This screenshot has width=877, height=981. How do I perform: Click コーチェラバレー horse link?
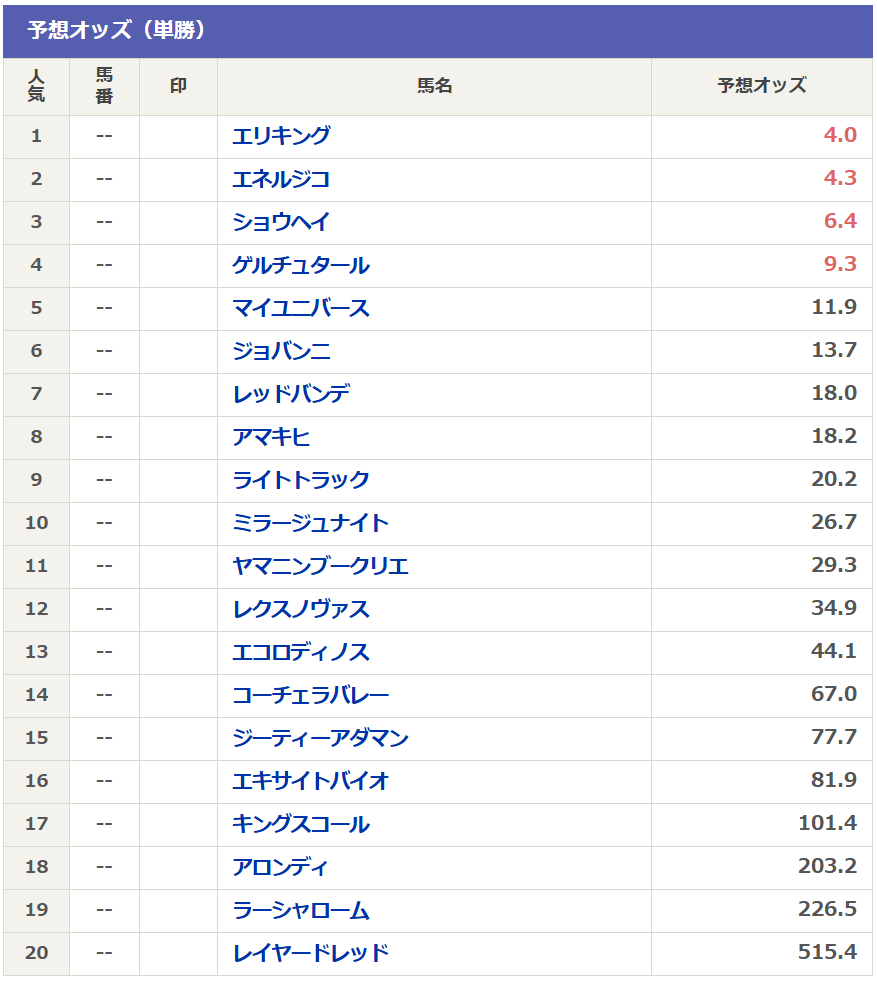310,695
